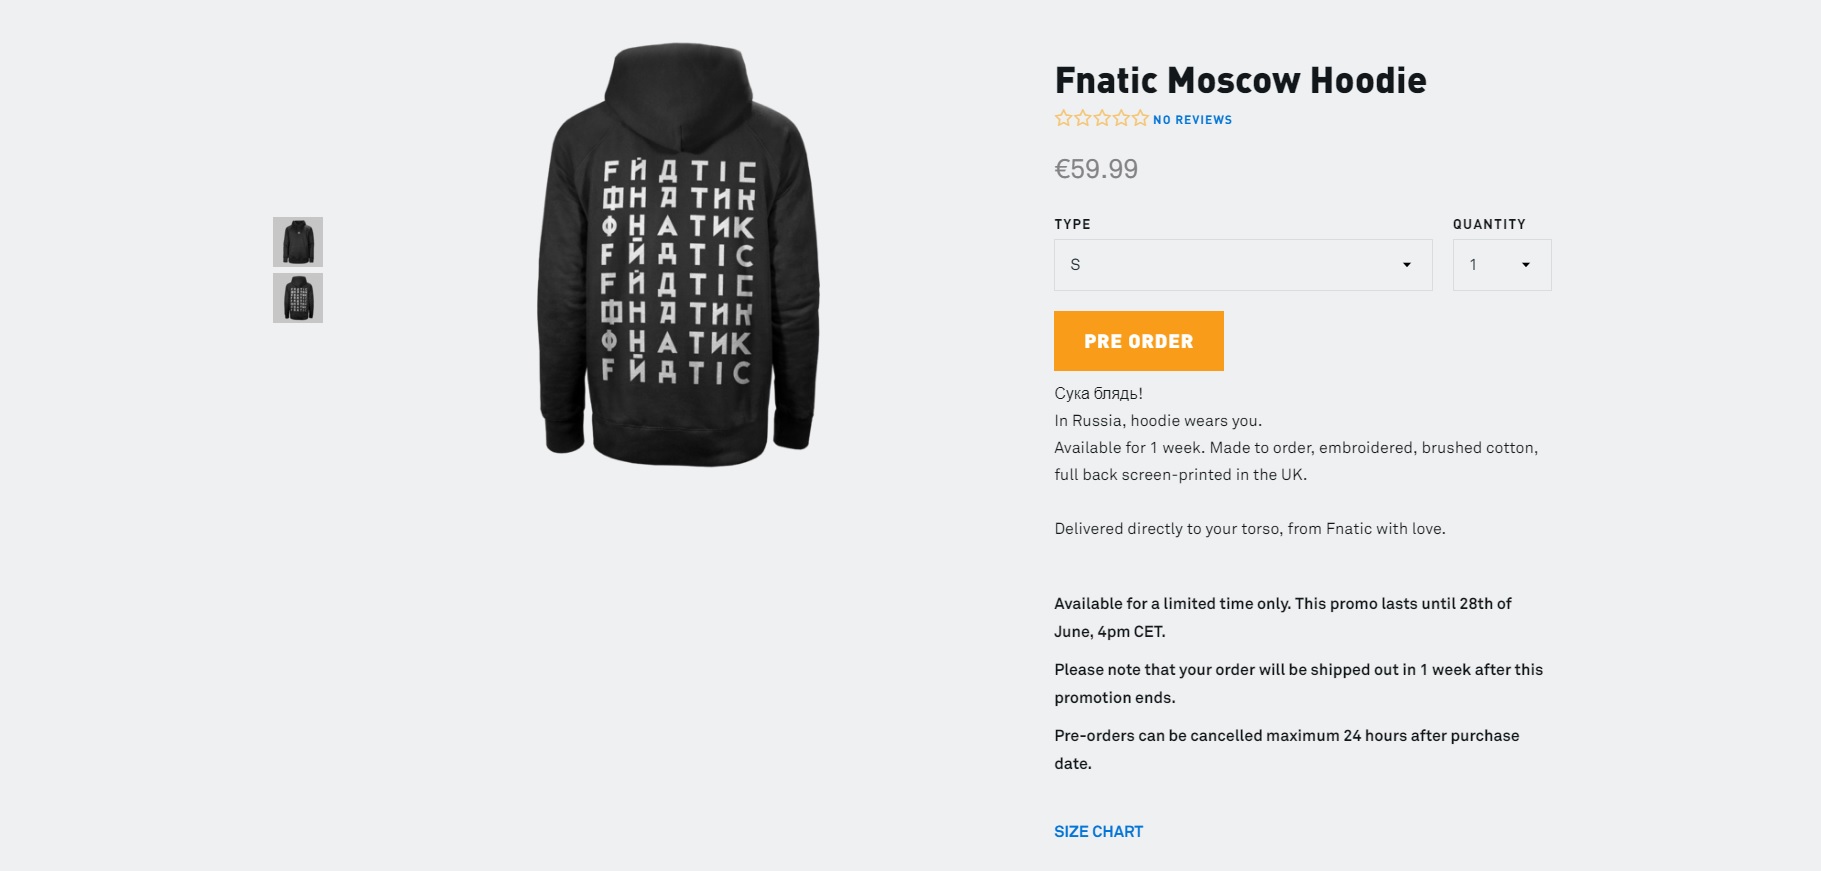The image size is (1821, 871).
Task: Click the €59.99 price text
Action: pos(1096,168)
